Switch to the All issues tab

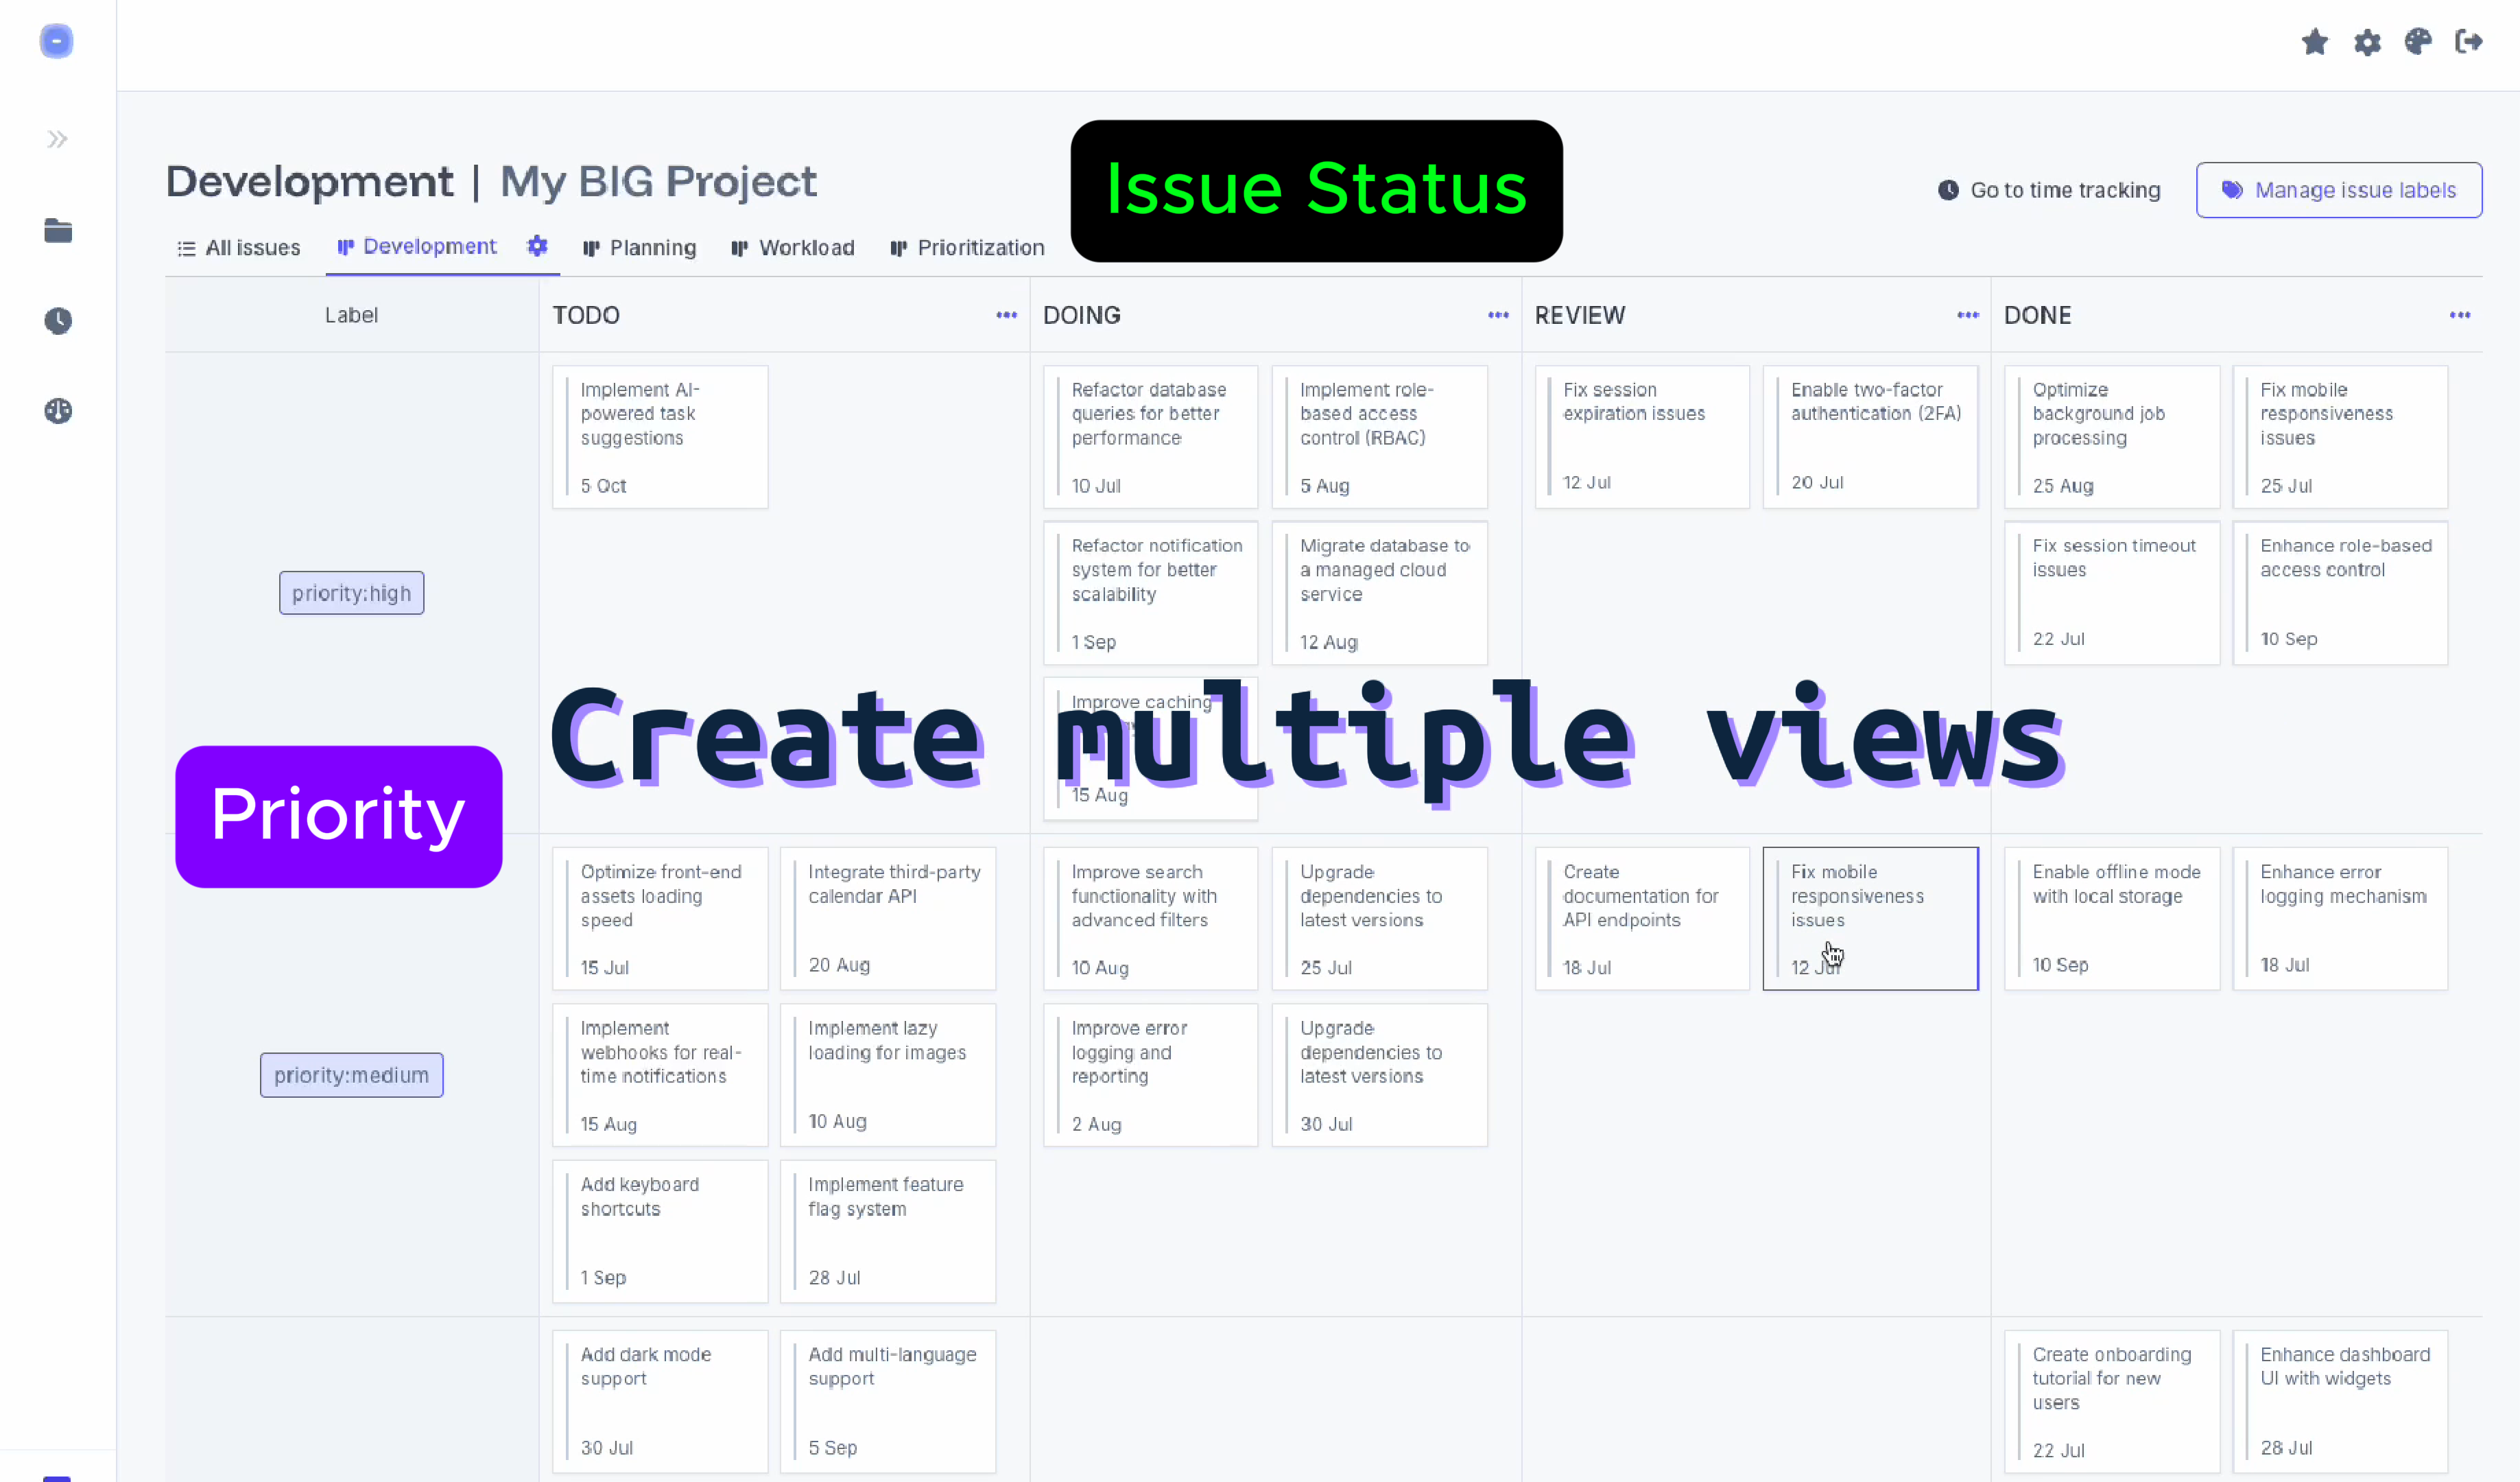click(239, 248)
